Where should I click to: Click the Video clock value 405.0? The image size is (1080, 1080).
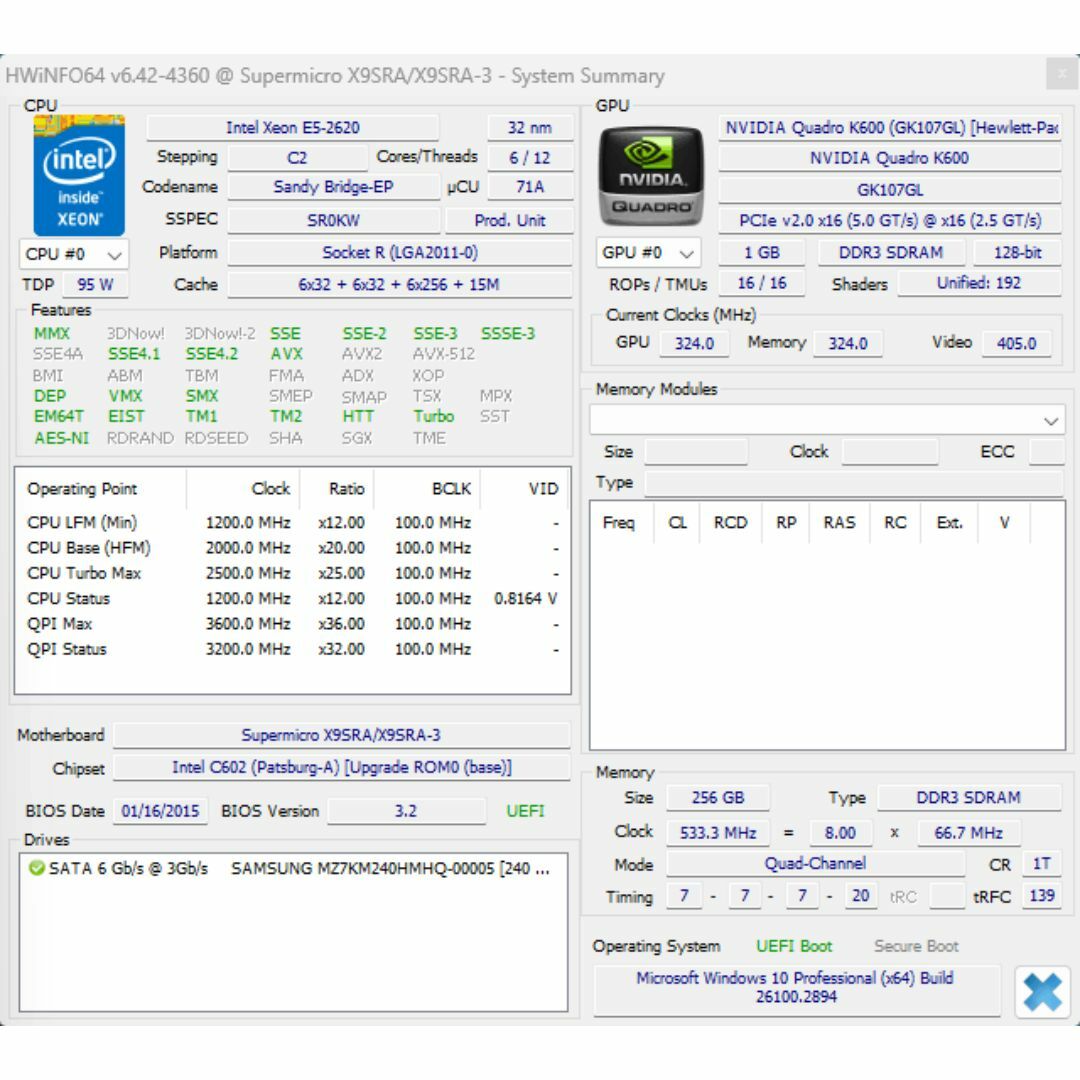click(x=1017, y=343)
